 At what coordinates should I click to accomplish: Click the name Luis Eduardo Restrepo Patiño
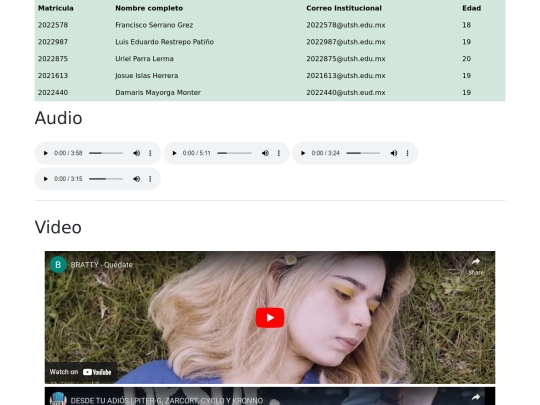pos(165,42)
